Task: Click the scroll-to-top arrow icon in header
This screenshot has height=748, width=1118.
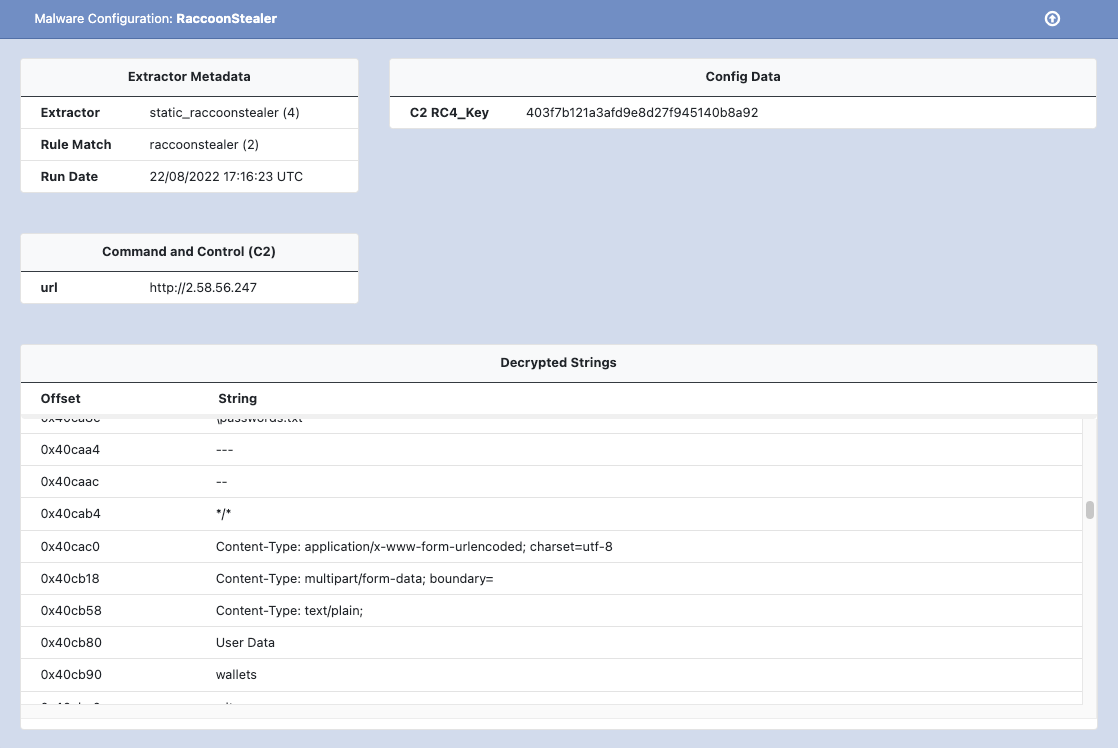Action: click(x=1052, y=19)
